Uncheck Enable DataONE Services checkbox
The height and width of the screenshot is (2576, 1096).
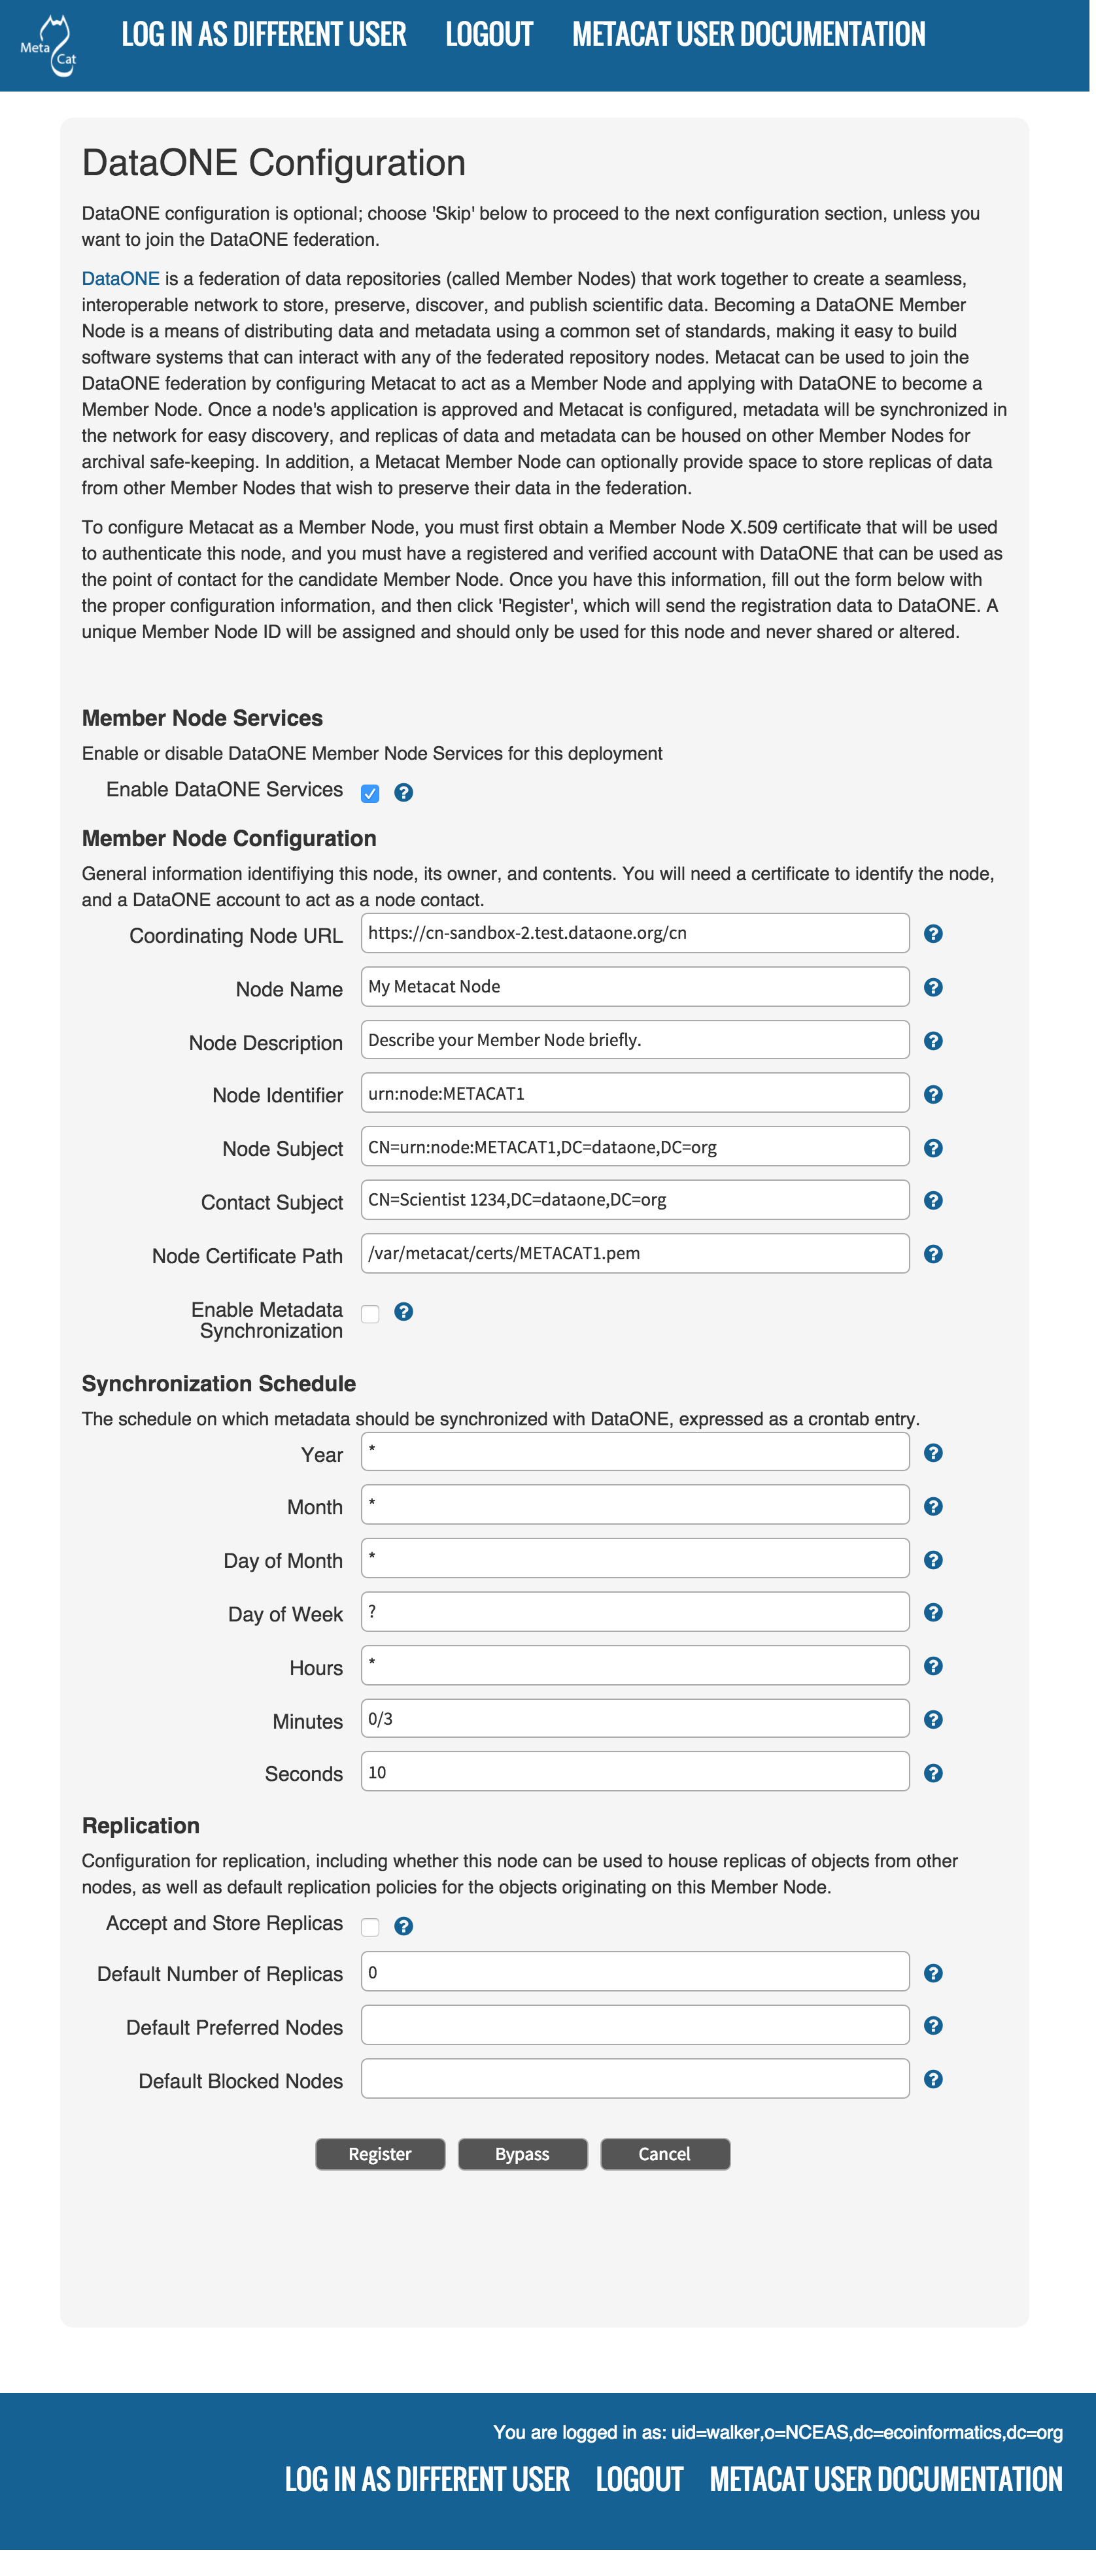370,794
